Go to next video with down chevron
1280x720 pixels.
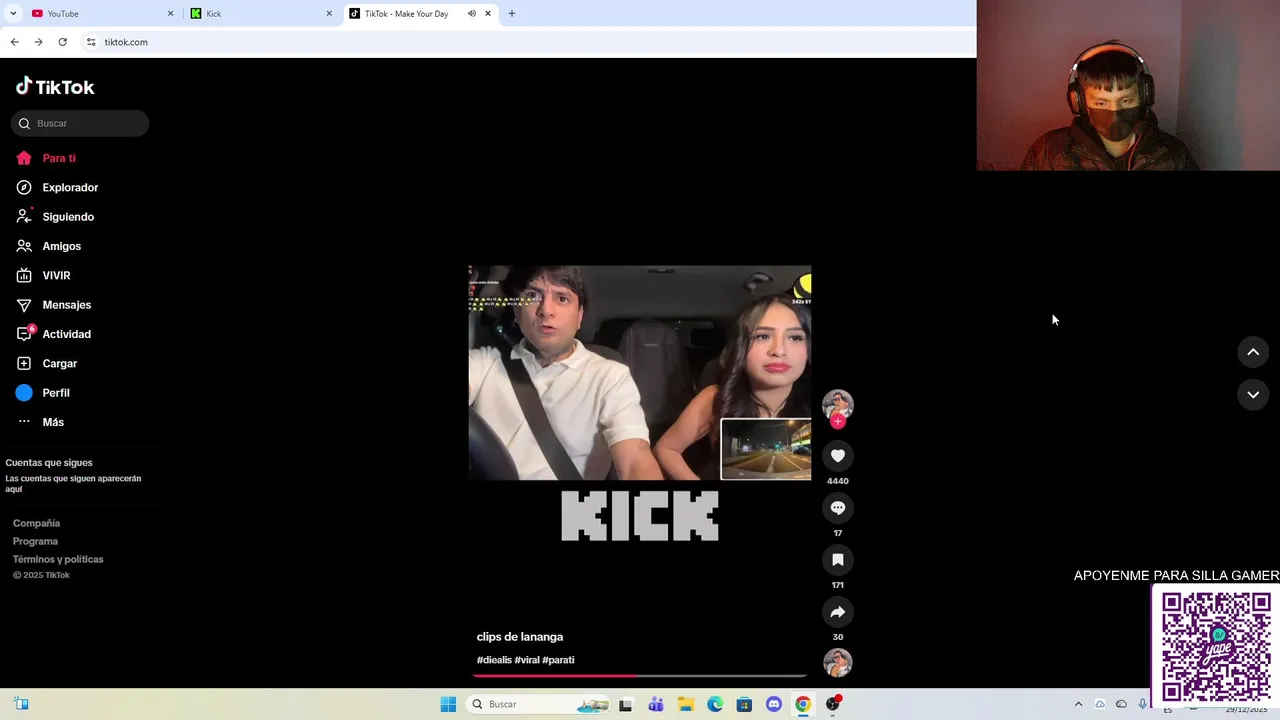point(1253,395)
